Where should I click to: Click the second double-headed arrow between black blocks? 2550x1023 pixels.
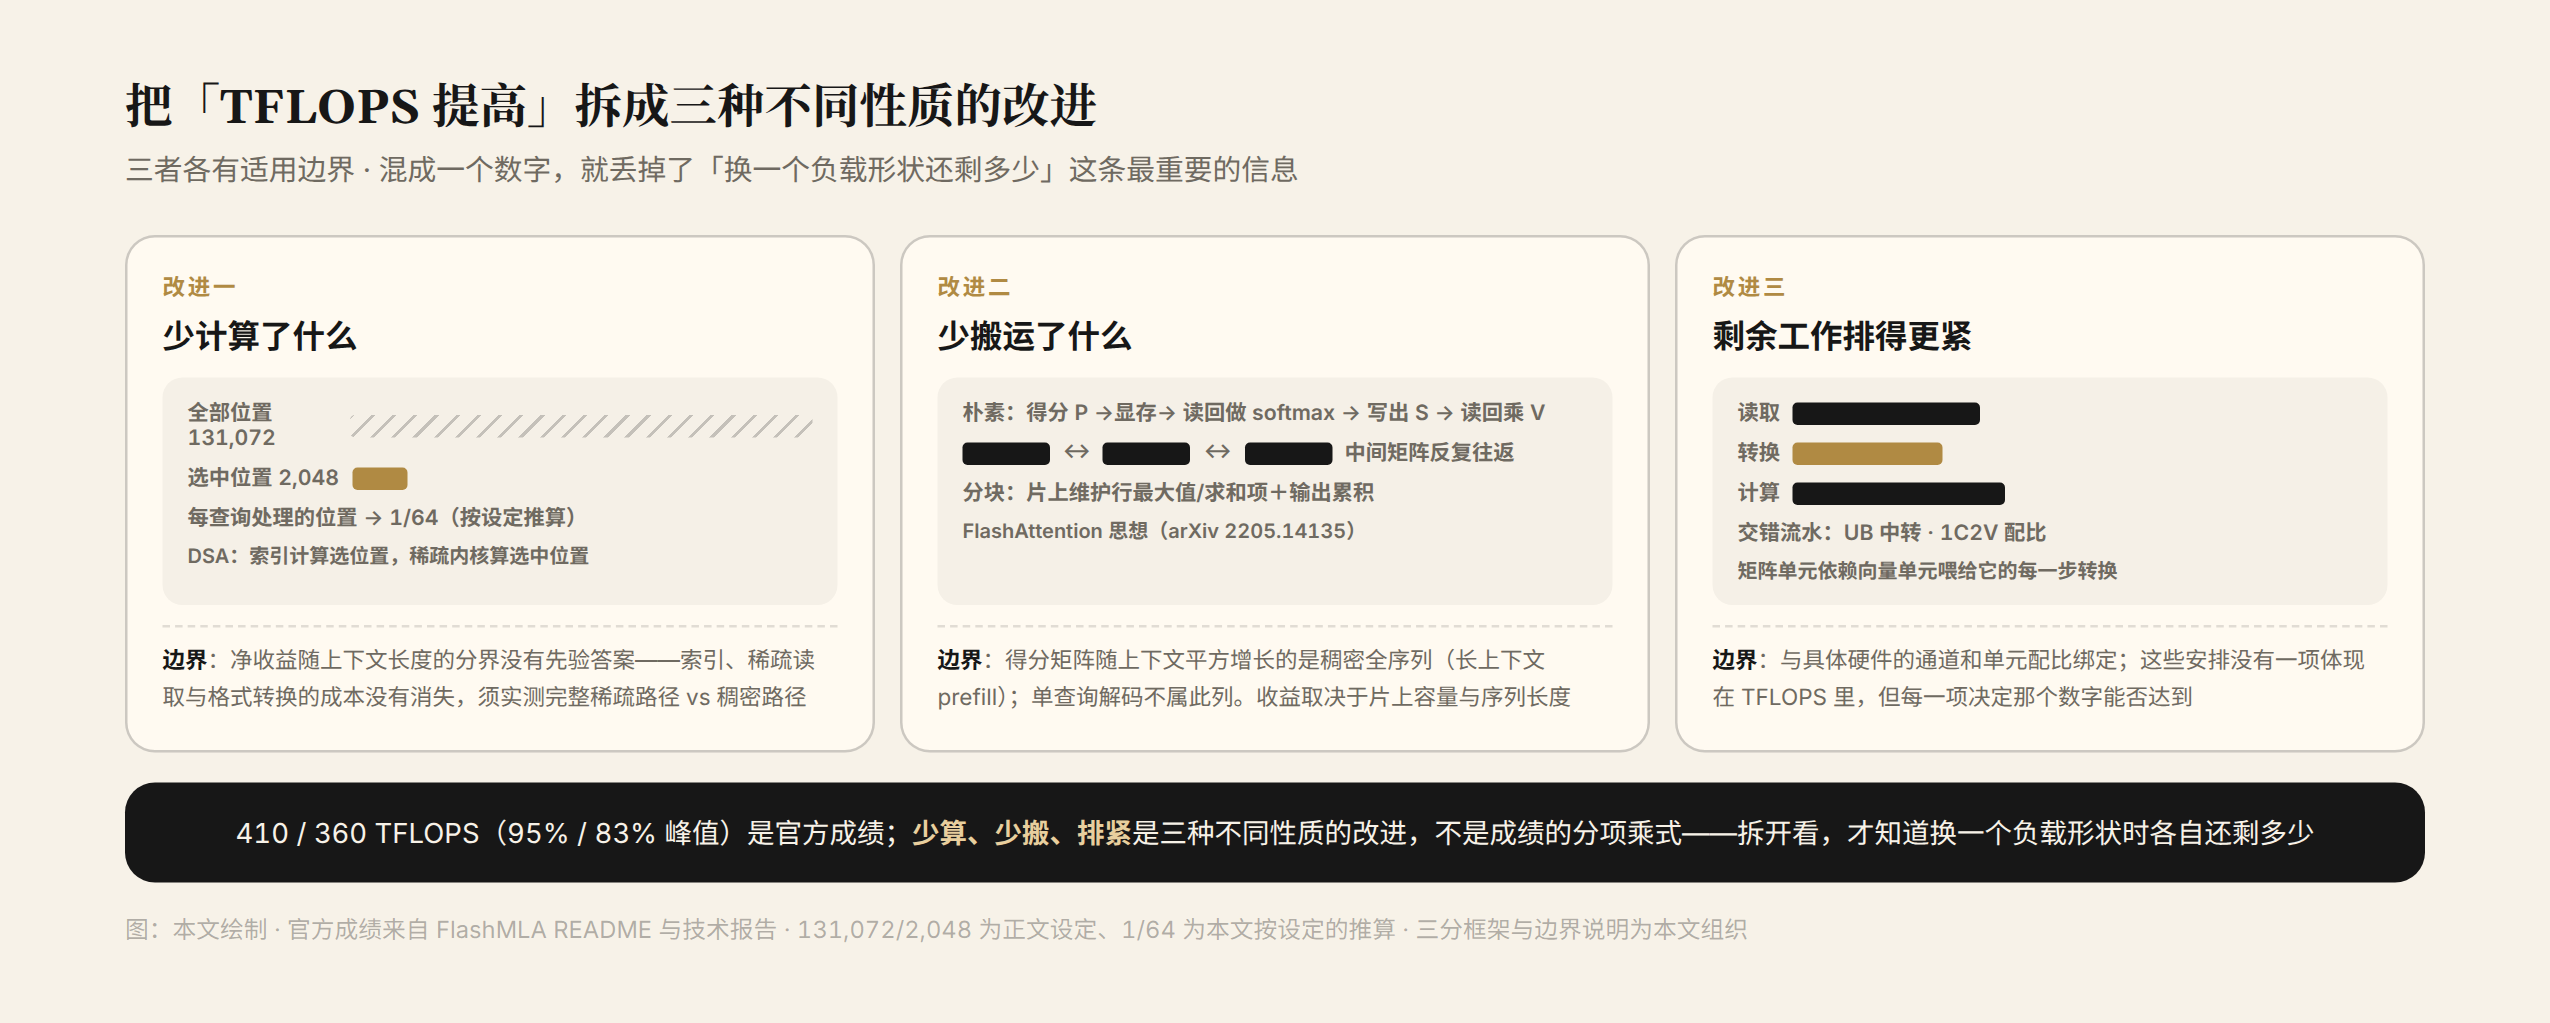(1217, 452)
